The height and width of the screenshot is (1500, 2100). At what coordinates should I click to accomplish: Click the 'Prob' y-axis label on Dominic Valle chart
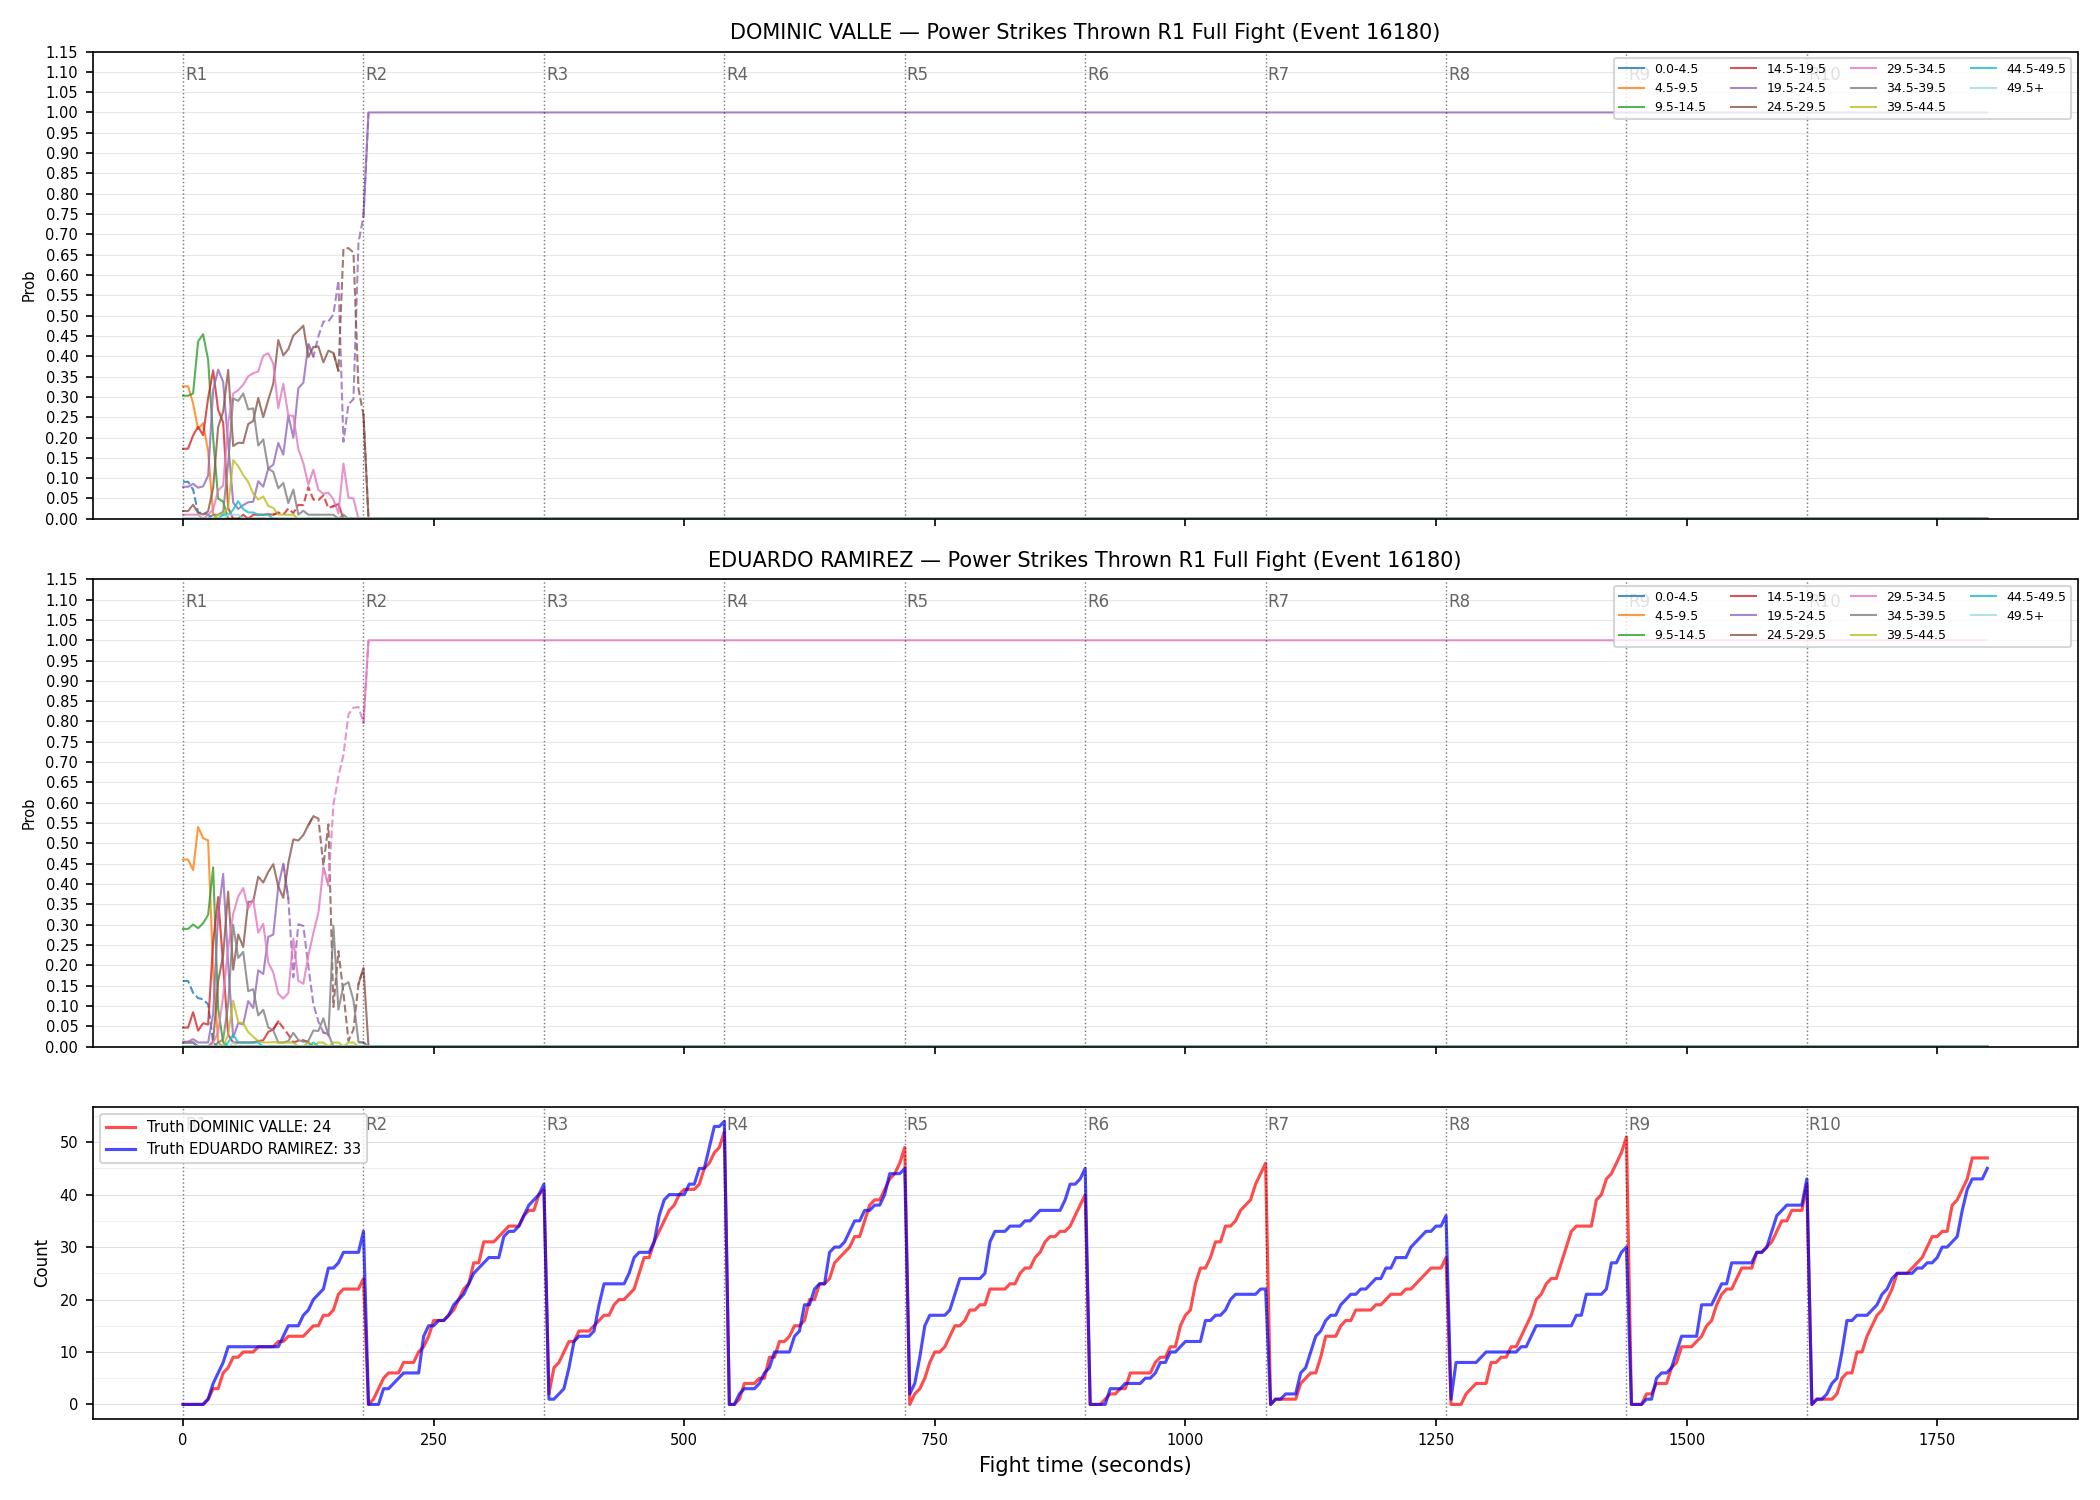click(x=29, y=286)
